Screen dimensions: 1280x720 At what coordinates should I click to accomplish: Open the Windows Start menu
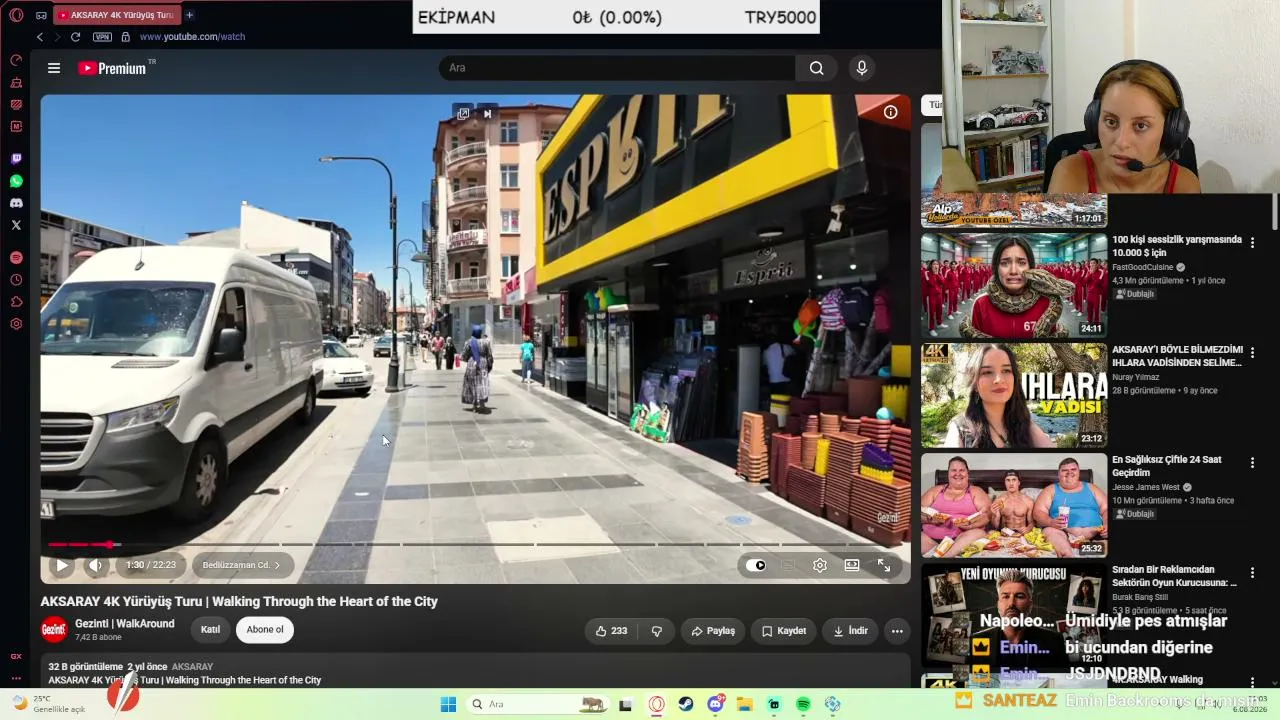point(448,704)
